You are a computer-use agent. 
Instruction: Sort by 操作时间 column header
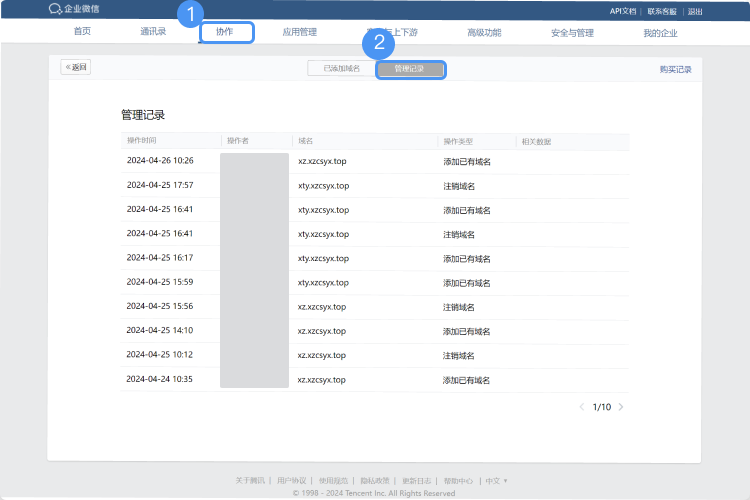(x=142, y=140)
